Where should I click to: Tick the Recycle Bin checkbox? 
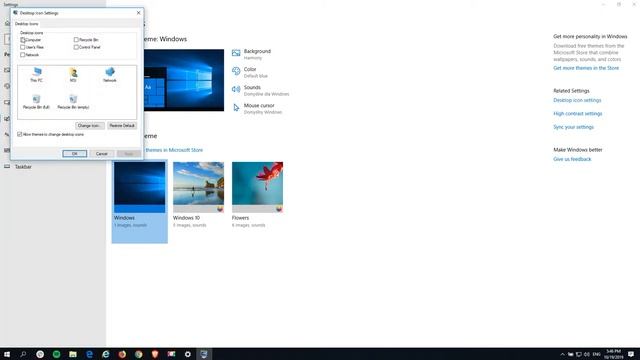coord(76,40)
